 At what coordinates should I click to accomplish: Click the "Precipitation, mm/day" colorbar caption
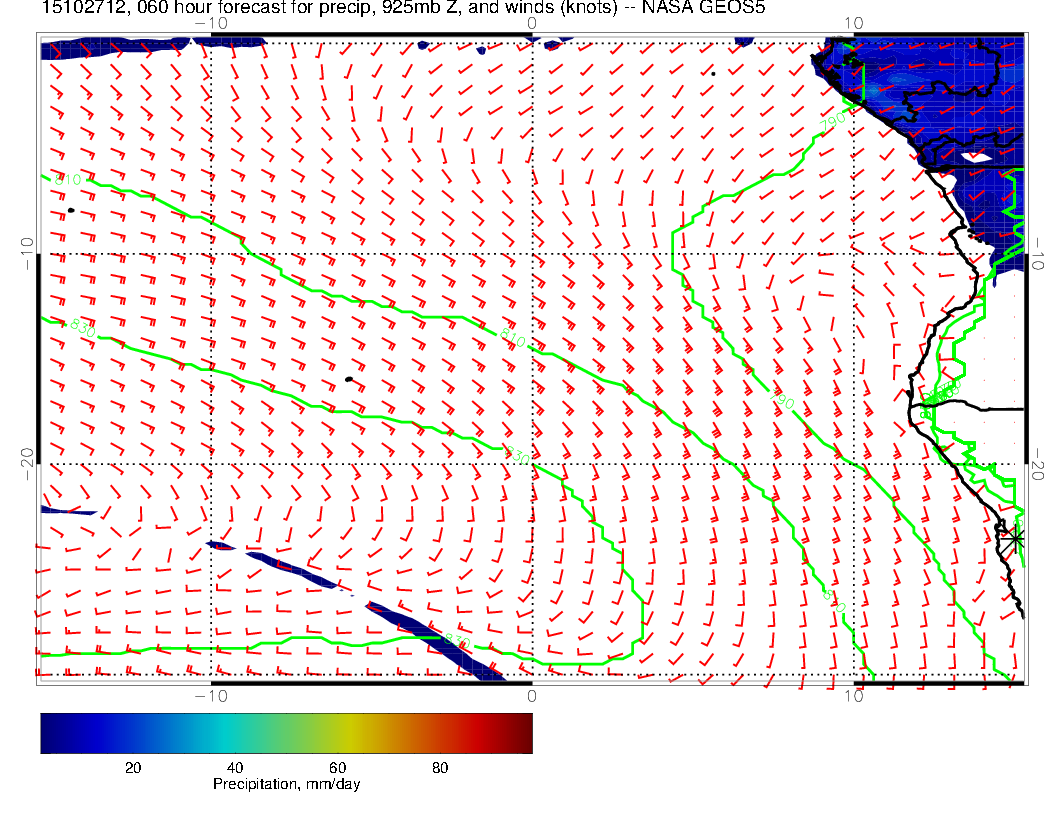point(286,785)
